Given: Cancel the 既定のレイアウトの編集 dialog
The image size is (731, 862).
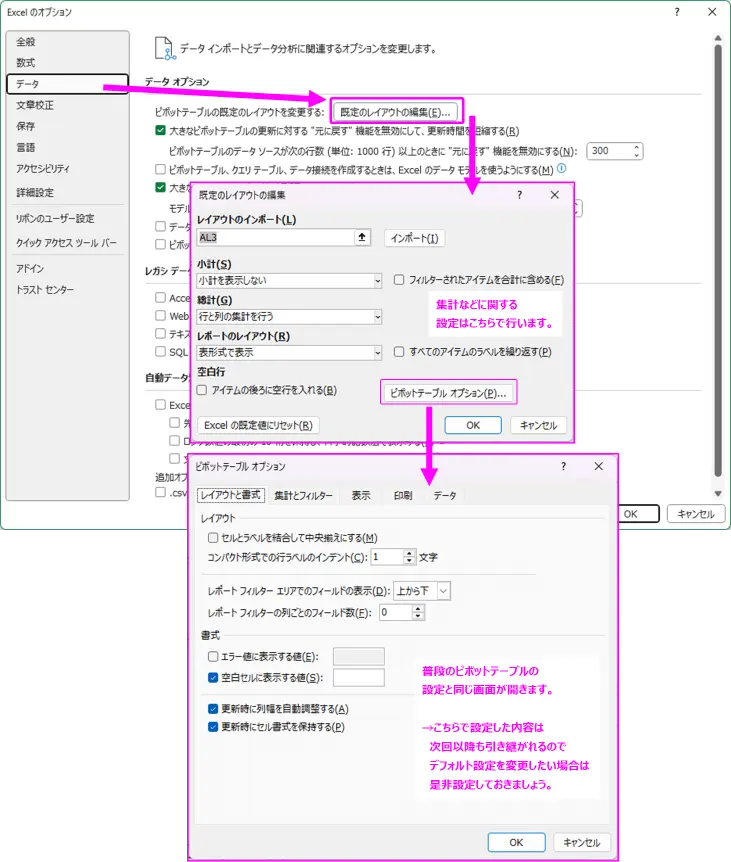Looking at the screenshot, I should point(539,425).
